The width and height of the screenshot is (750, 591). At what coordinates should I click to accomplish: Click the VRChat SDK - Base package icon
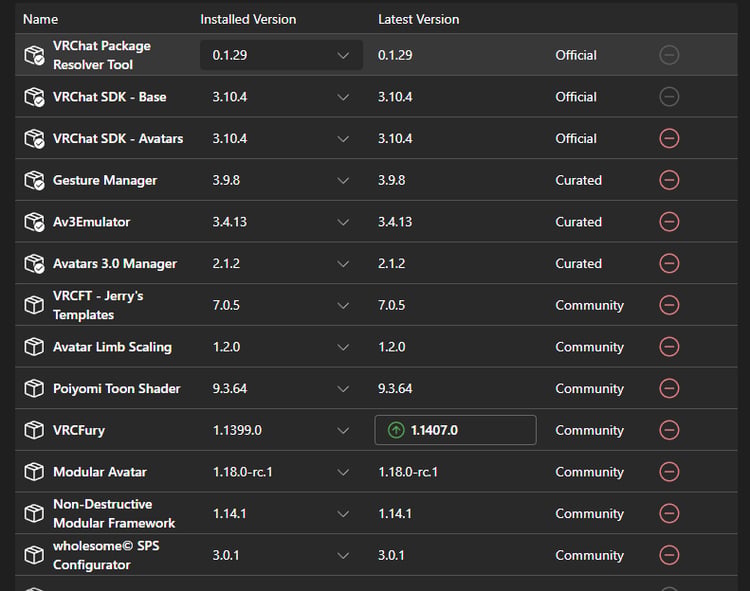click(x=34, y=97)
